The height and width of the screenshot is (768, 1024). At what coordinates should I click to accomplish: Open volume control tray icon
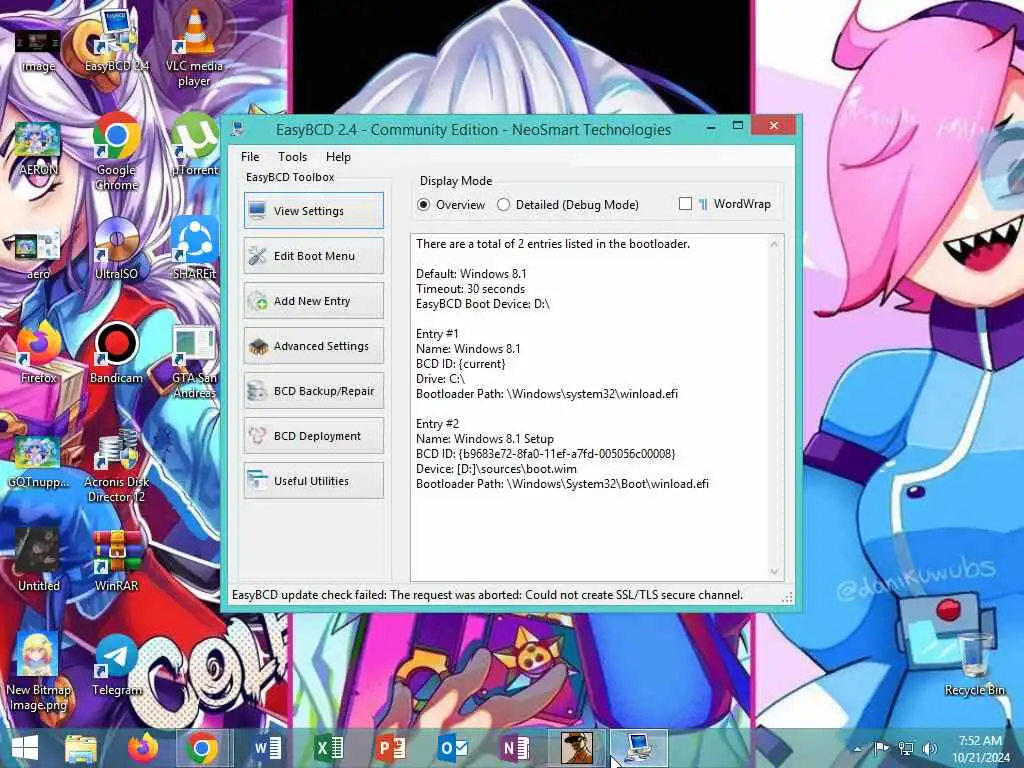(930, 748)
